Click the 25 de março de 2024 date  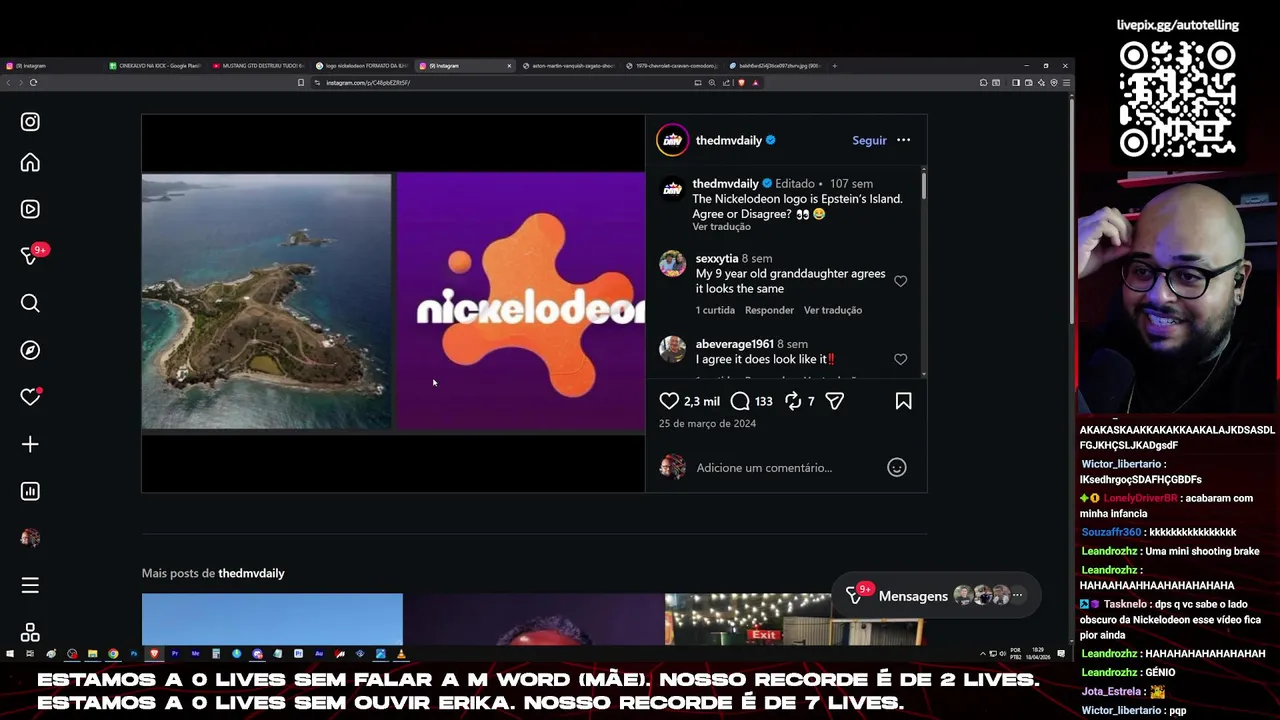pos(707,424)
